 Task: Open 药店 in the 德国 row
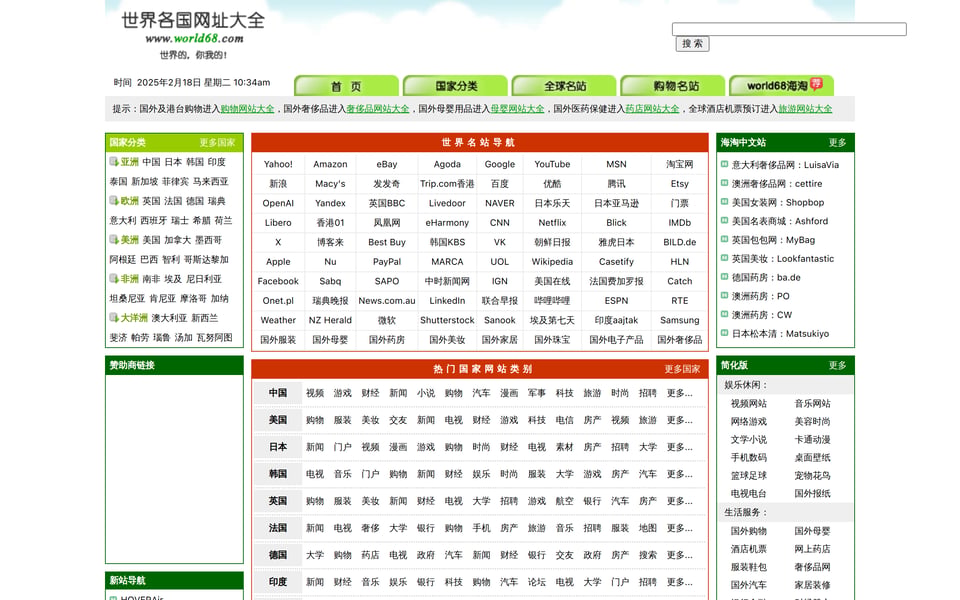[370, 555]
